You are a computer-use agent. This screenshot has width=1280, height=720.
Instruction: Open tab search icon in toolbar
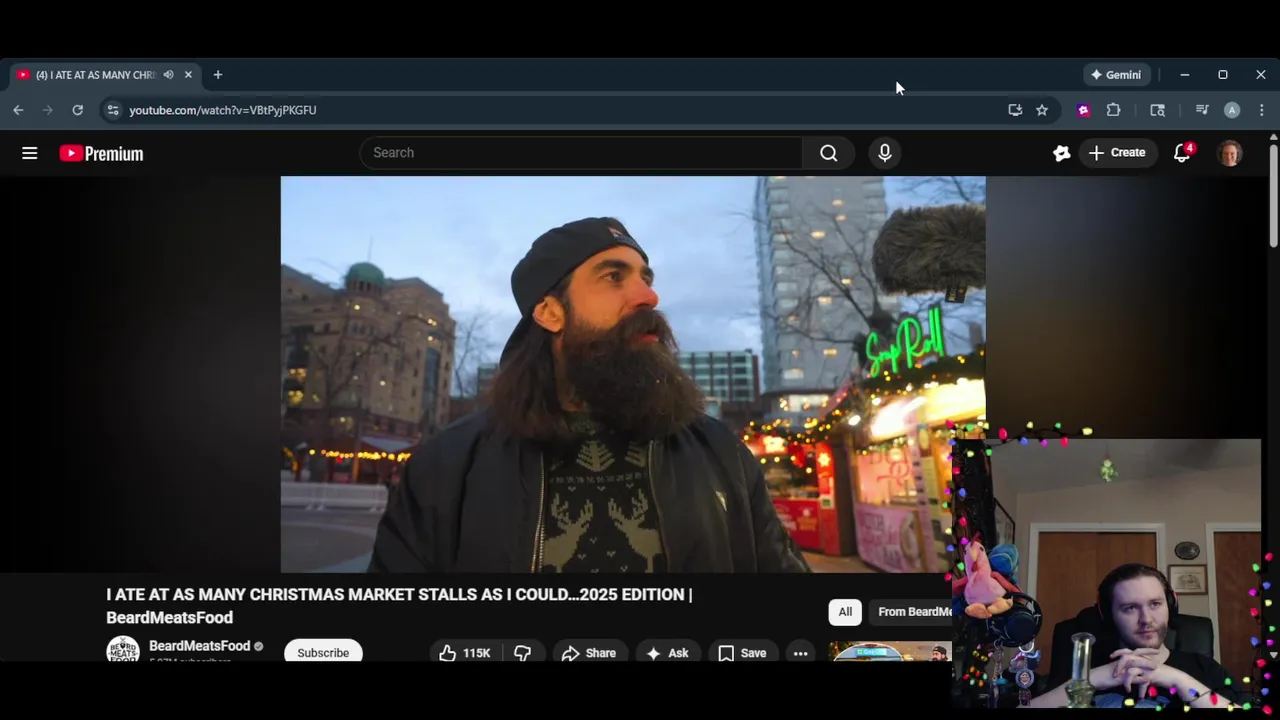[x=1157, y=110]
